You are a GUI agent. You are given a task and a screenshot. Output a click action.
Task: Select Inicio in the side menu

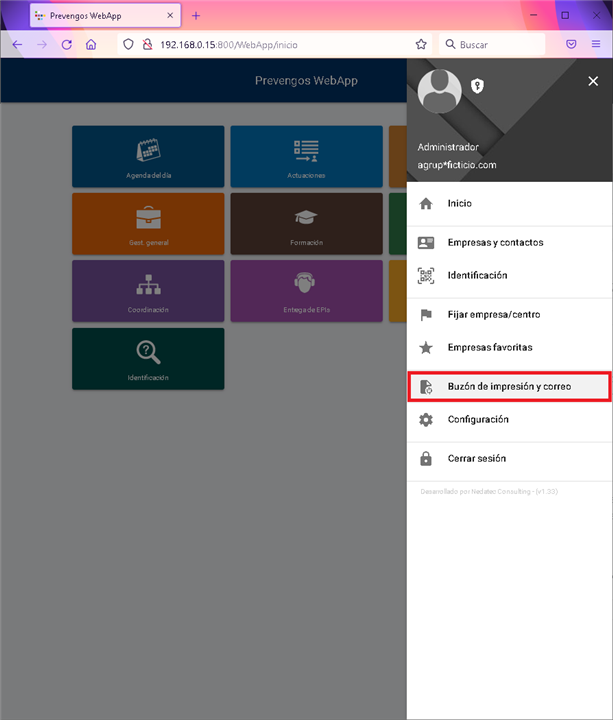[x=459, y=203]
